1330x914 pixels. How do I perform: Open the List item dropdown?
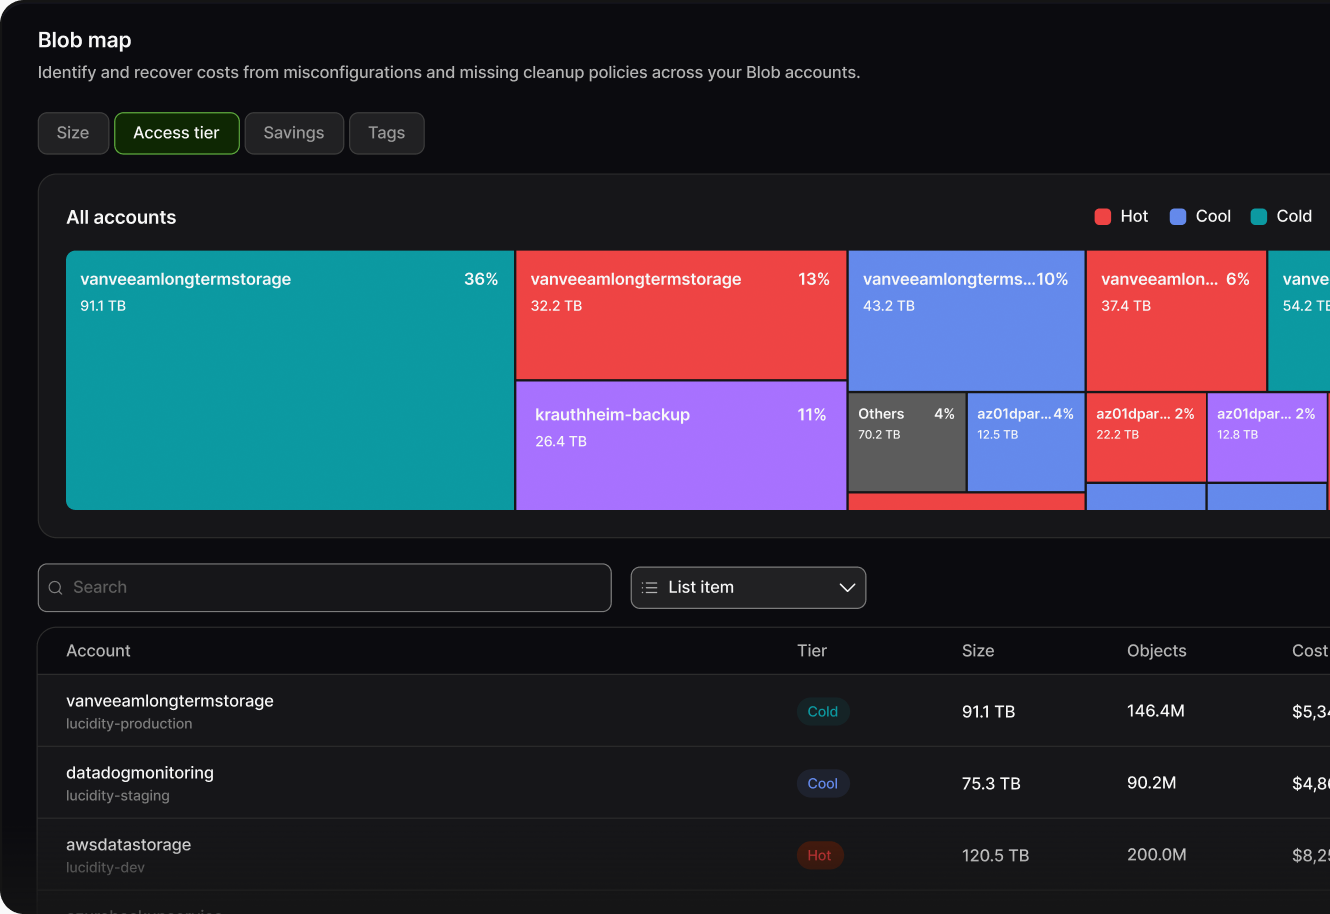748,588
